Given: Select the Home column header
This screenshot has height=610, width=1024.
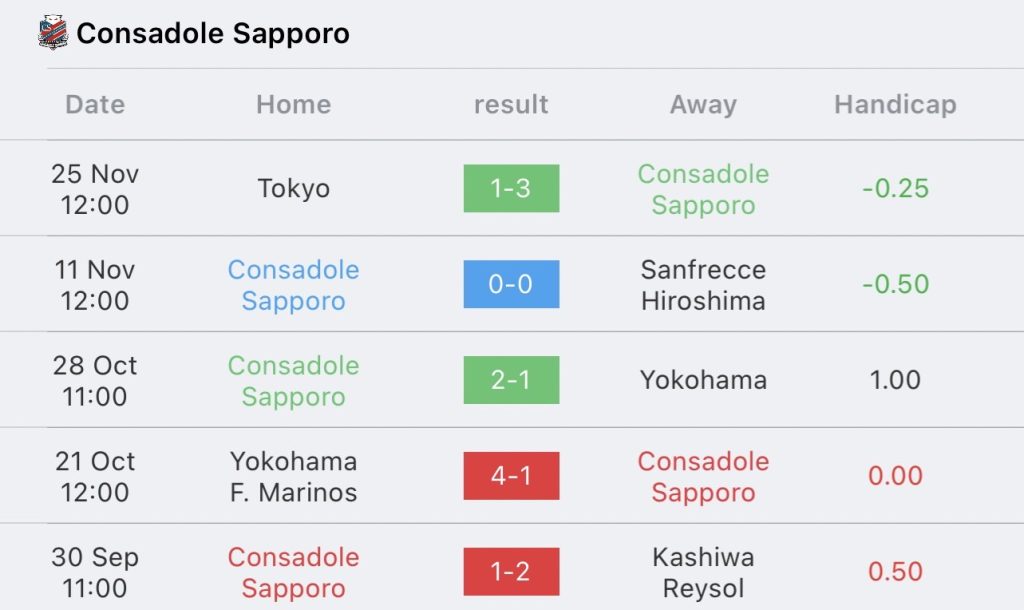Looking at the screenshot, I should (294, 104).
